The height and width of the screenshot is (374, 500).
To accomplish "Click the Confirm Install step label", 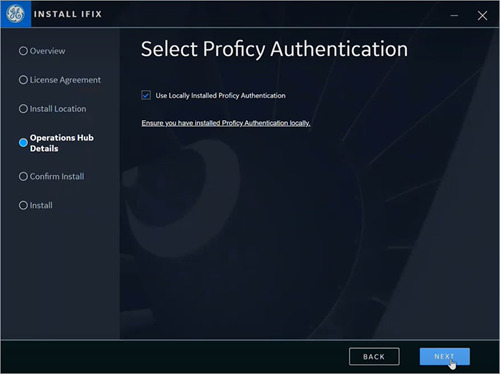I will pyautogui.click(x=57, y=176).
